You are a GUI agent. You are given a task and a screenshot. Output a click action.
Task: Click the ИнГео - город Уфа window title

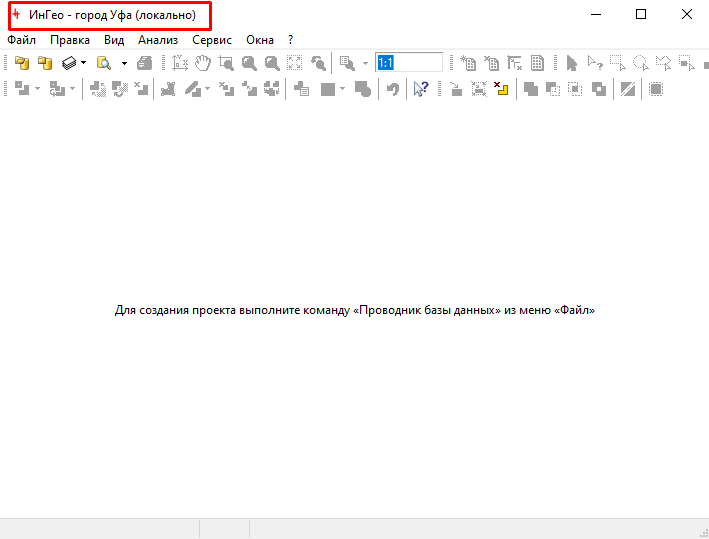(112, 15)
